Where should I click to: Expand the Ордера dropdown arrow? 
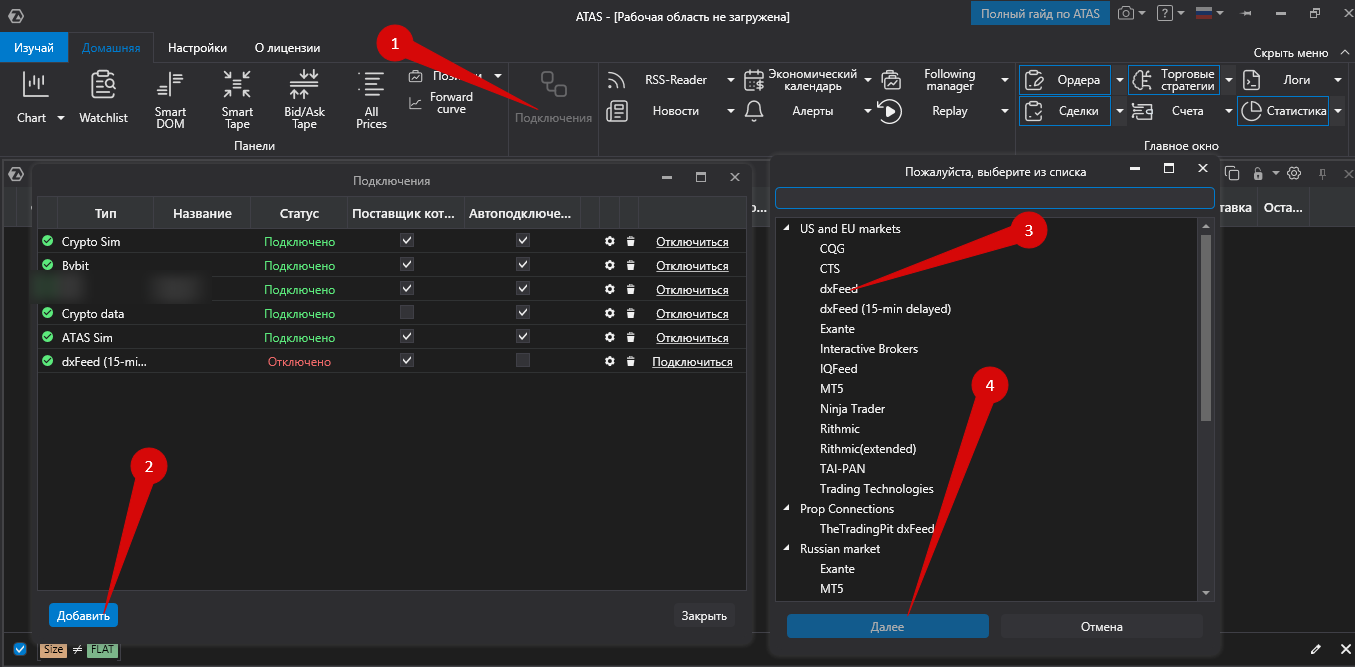tap(1119, 80)
